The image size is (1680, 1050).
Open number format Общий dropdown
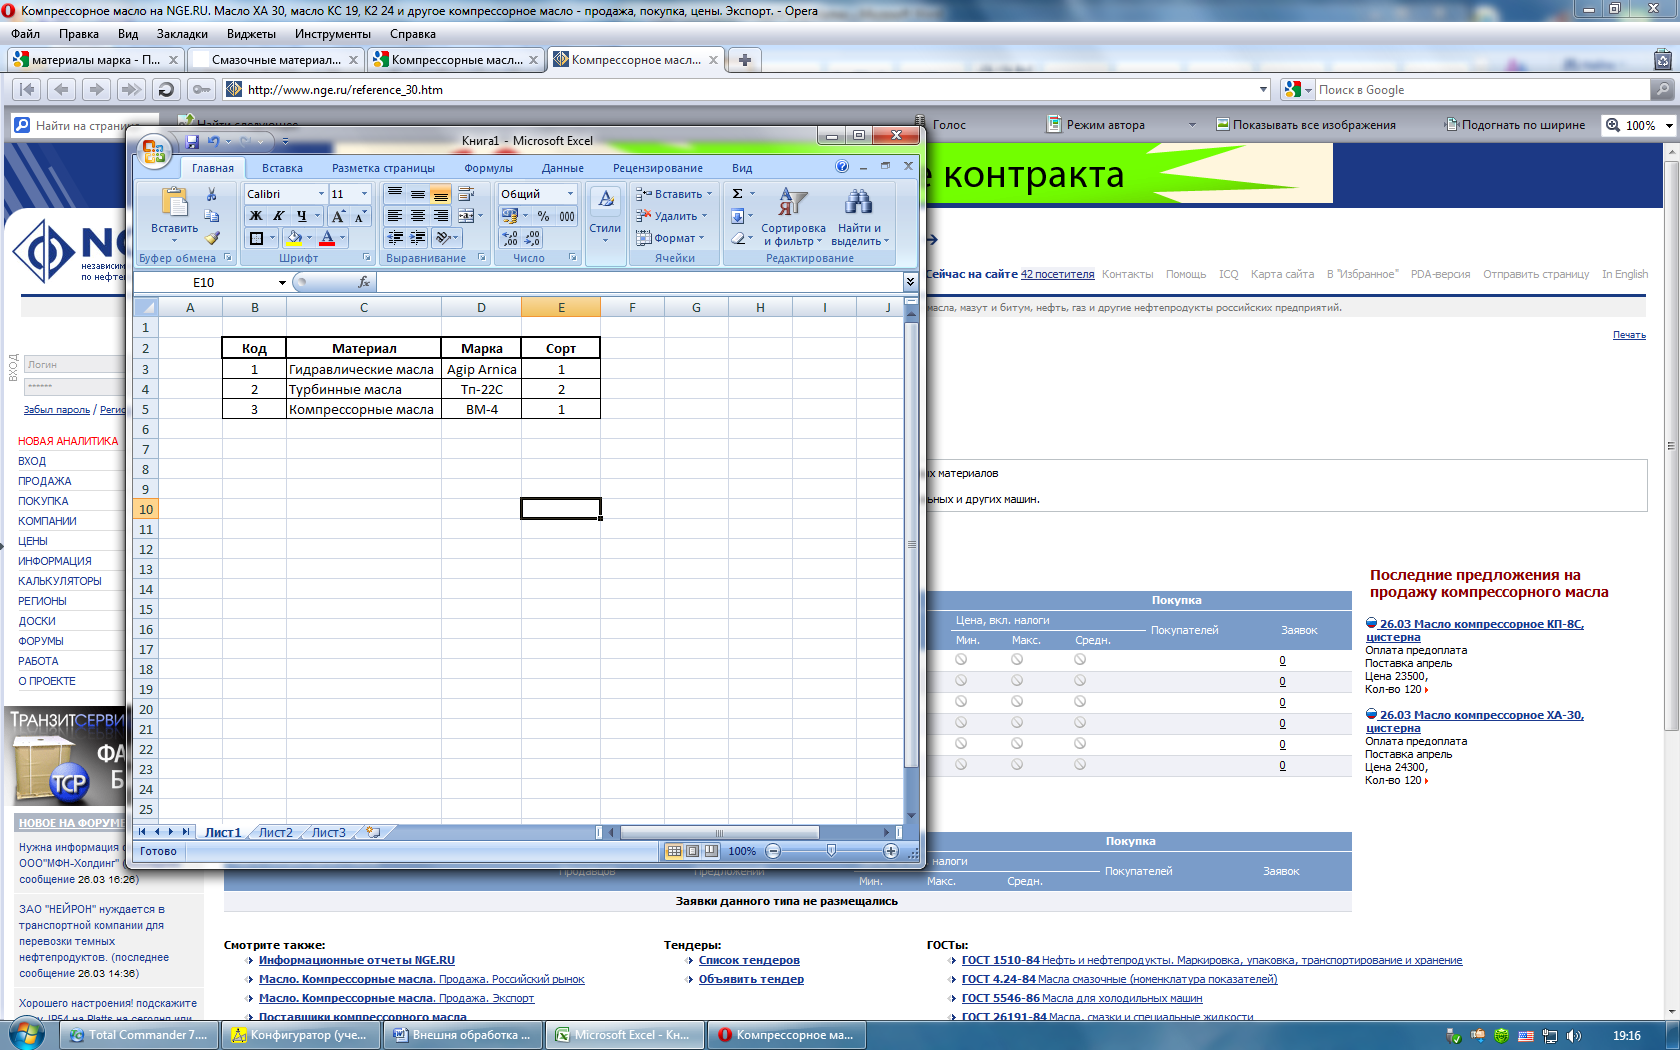(571, 194)
